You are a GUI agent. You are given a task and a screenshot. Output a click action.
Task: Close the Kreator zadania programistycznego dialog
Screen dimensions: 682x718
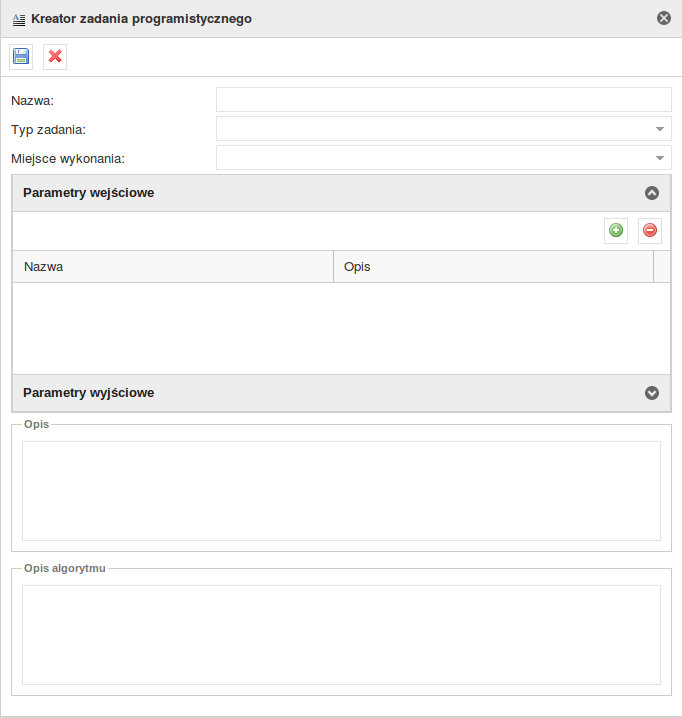coord(664,18)
